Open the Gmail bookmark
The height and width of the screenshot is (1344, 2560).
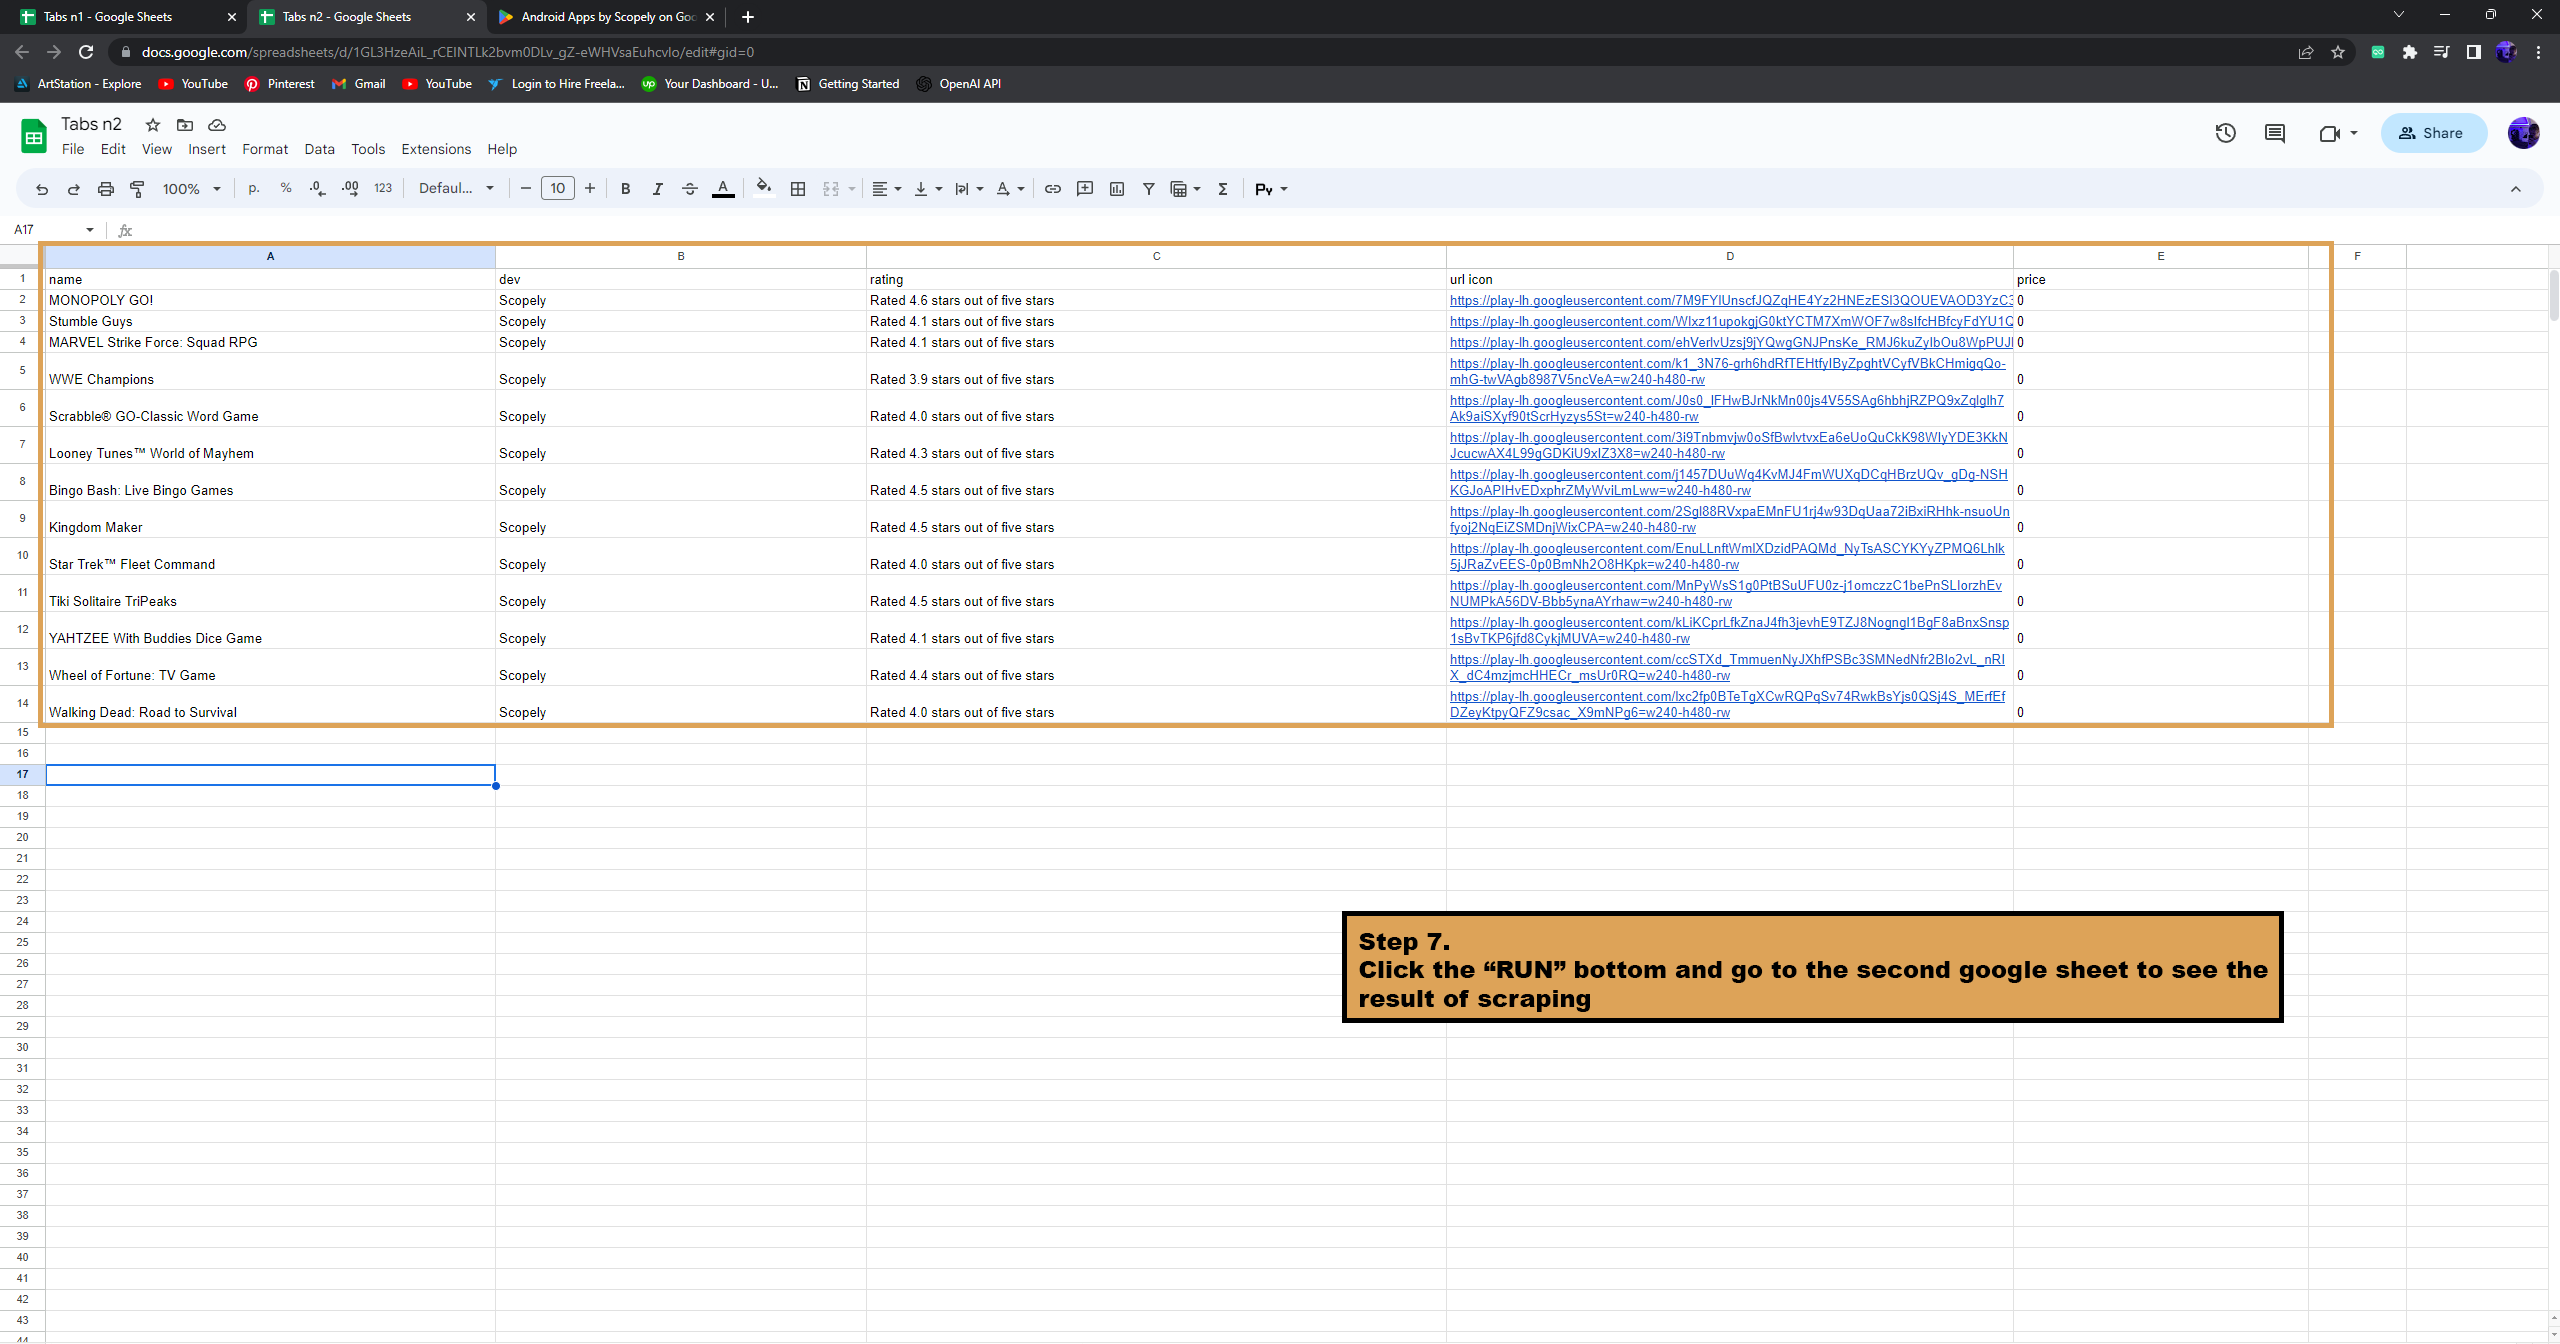coord(359,84)
